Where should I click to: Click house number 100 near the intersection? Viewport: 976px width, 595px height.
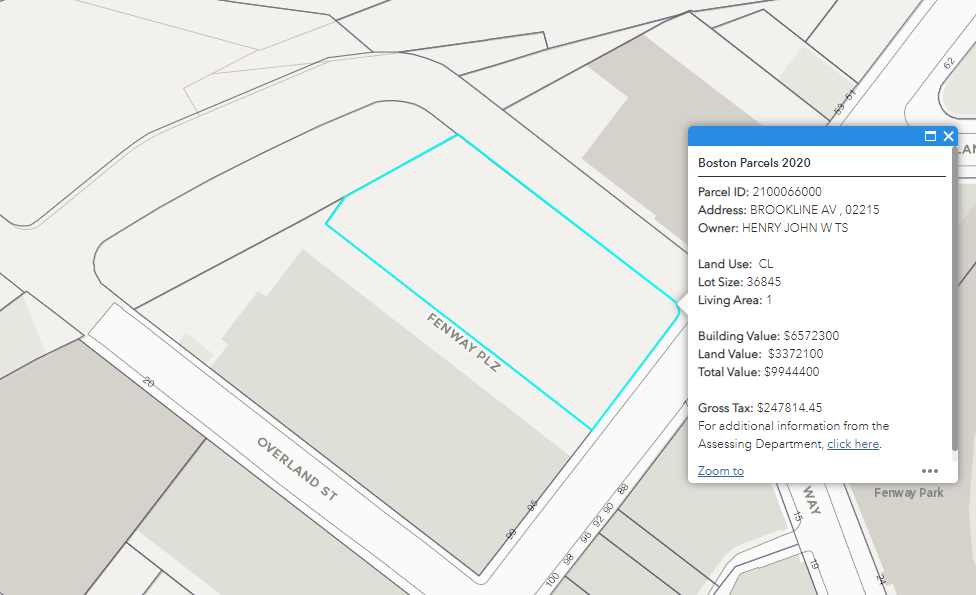click(552, 580)
